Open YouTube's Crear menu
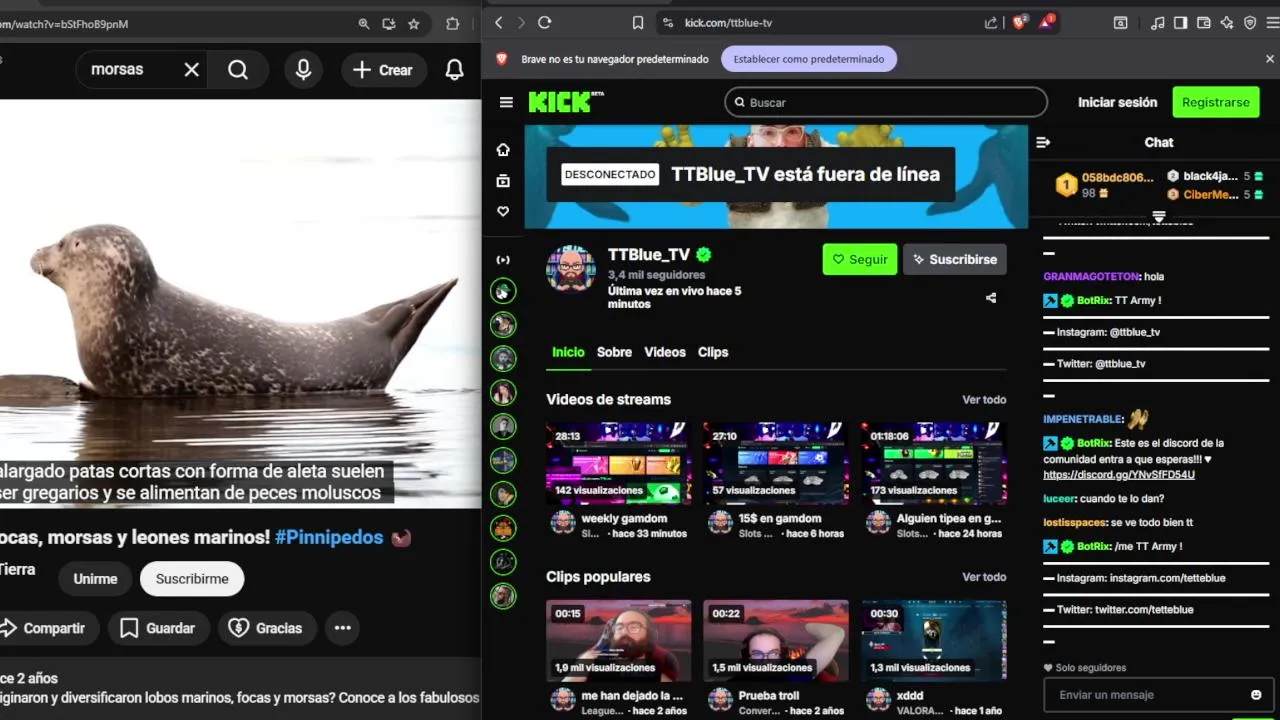 point(382,70)
